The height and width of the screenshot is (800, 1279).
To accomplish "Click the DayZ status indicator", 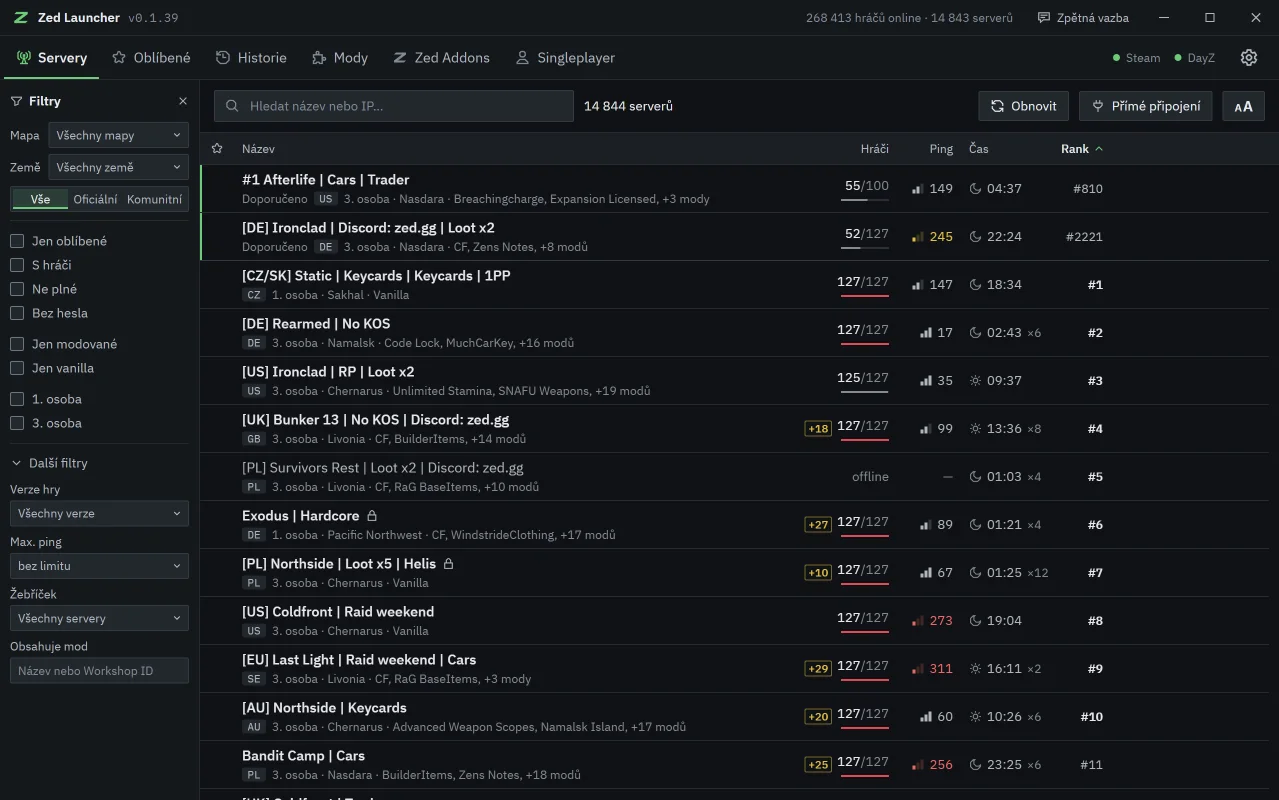I will (1195, 58).
